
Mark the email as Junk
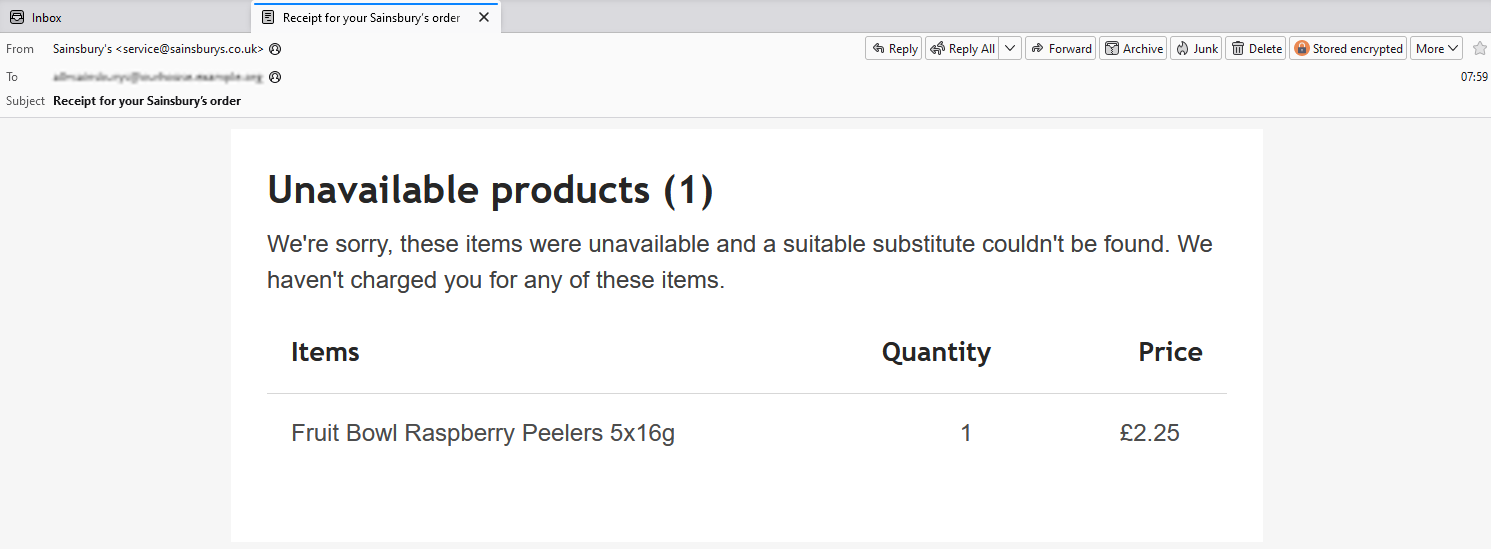(1196, 48)
